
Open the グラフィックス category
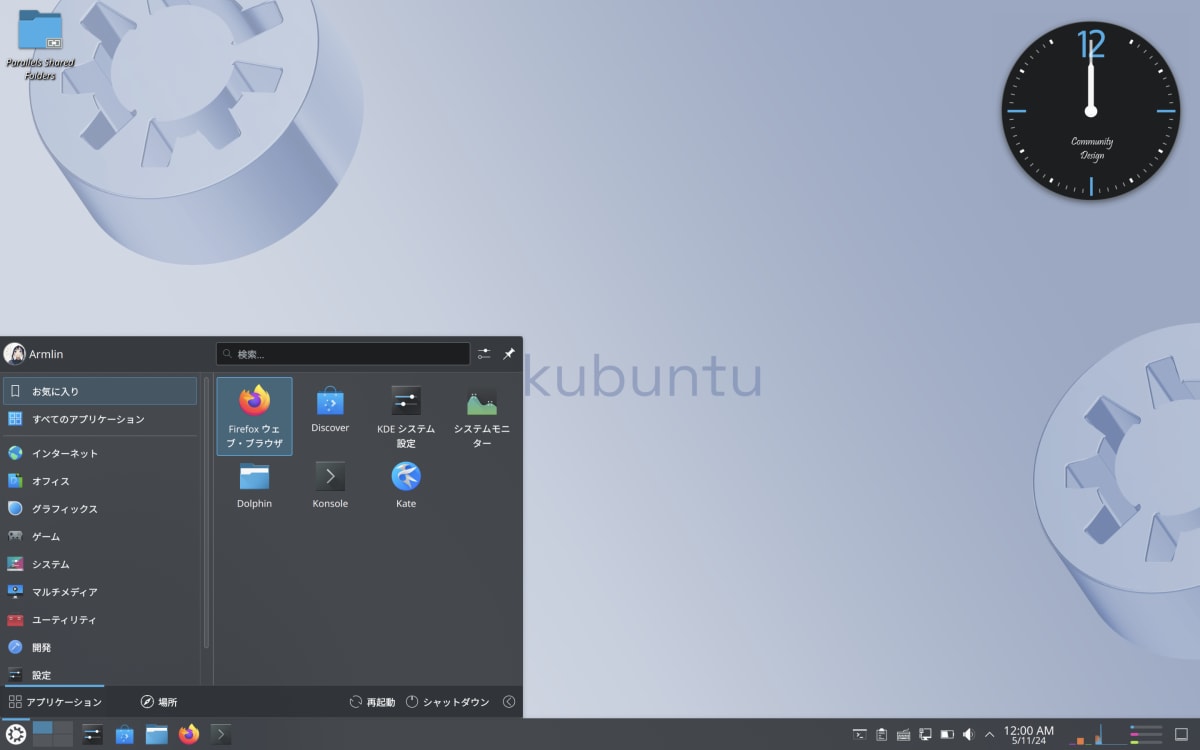coord(100,509)
